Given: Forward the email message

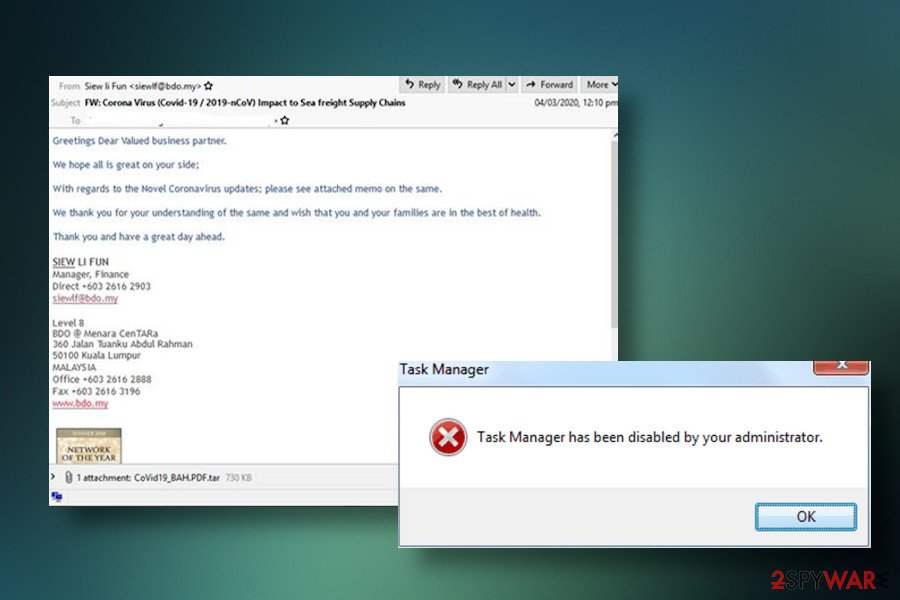Looking at the screenshot, I should pyautogui.click(x=550, y=84).
